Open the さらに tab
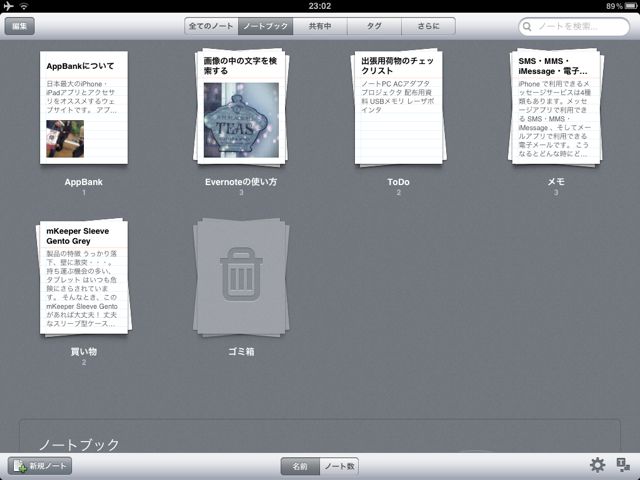The width and height of the screenshot is (640, 480). click(429, 26)
